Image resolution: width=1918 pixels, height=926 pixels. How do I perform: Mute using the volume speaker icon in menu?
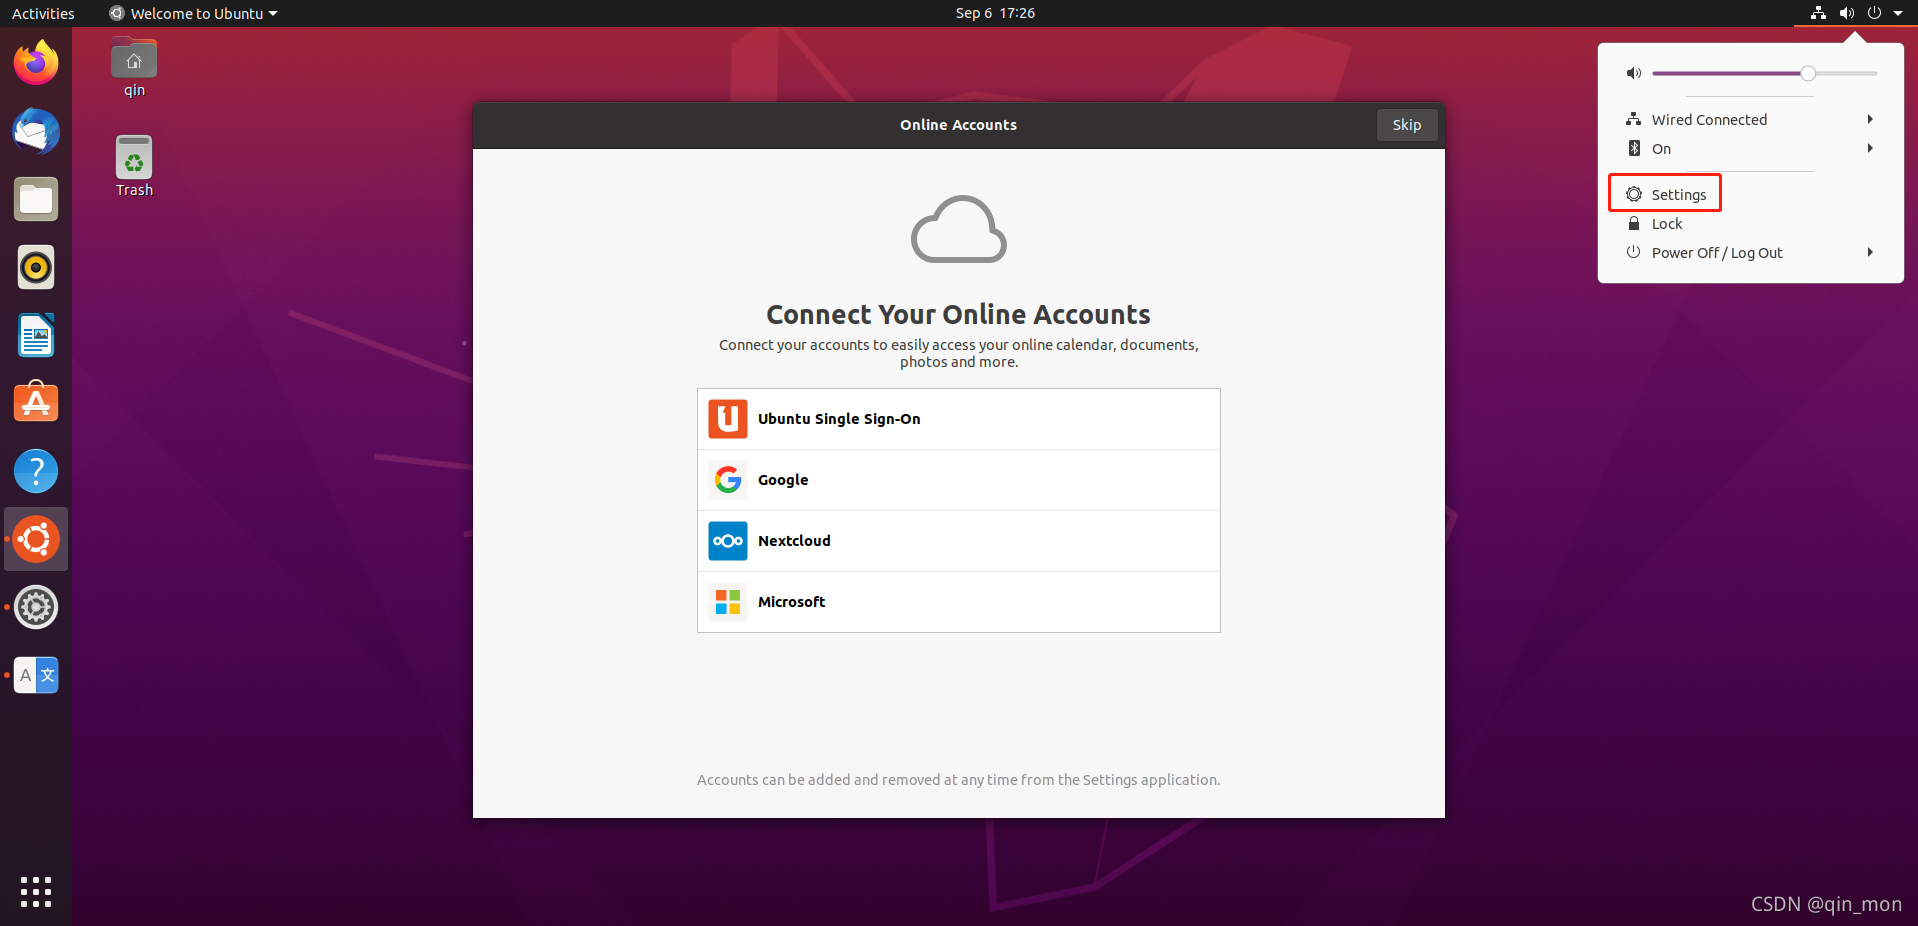tap(1634, 73)
